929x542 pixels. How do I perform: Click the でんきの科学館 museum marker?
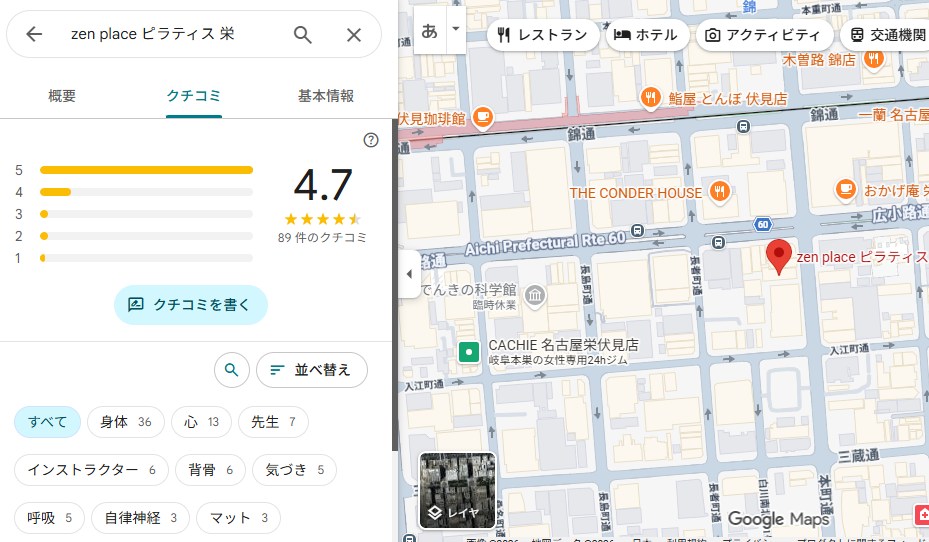pyautogui.click(x=535, y=295)
